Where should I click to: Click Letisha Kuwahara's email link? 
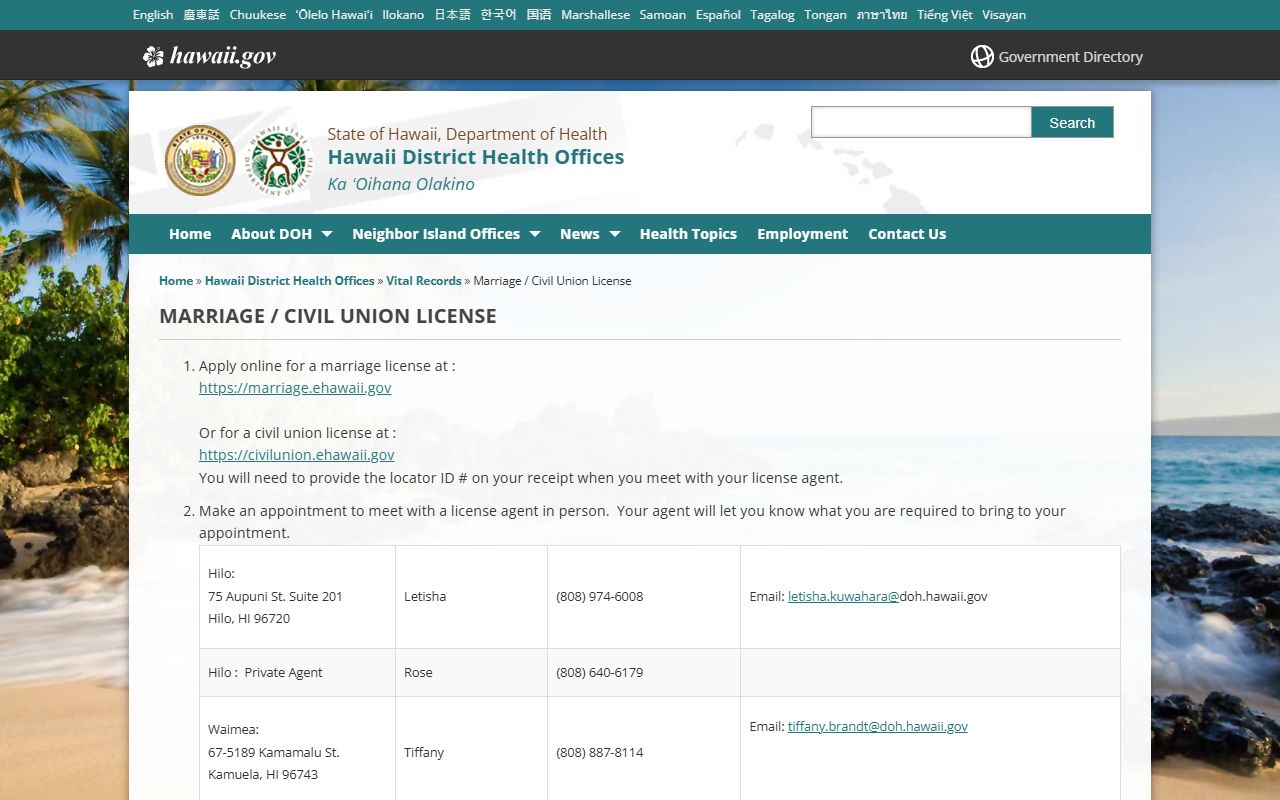[x=843, y=596]
